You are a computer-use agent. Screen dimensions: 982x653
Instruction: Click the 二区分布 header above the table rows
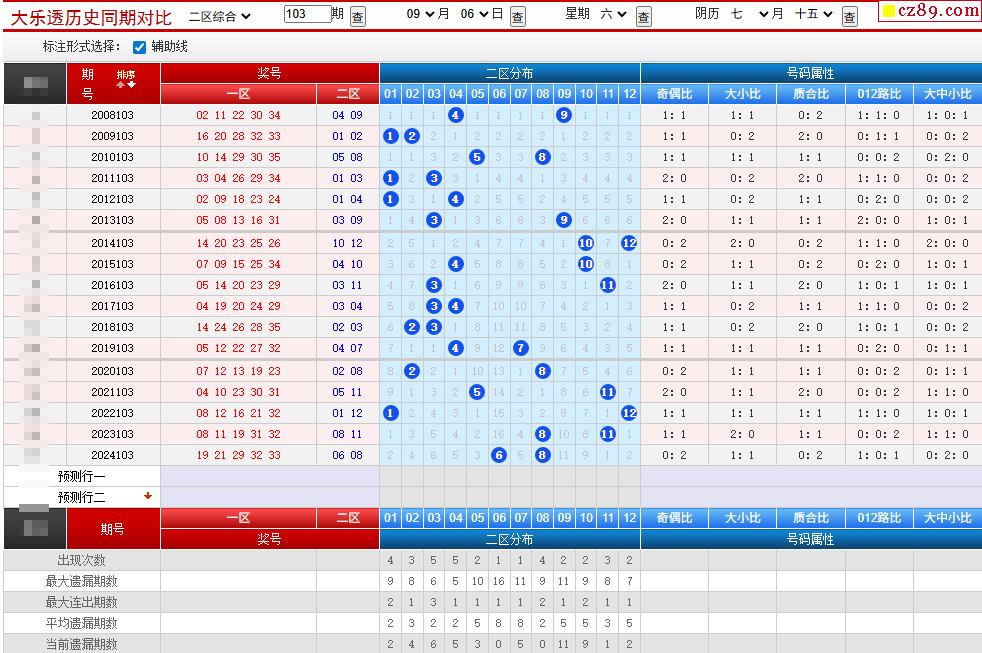coord(510,73)
